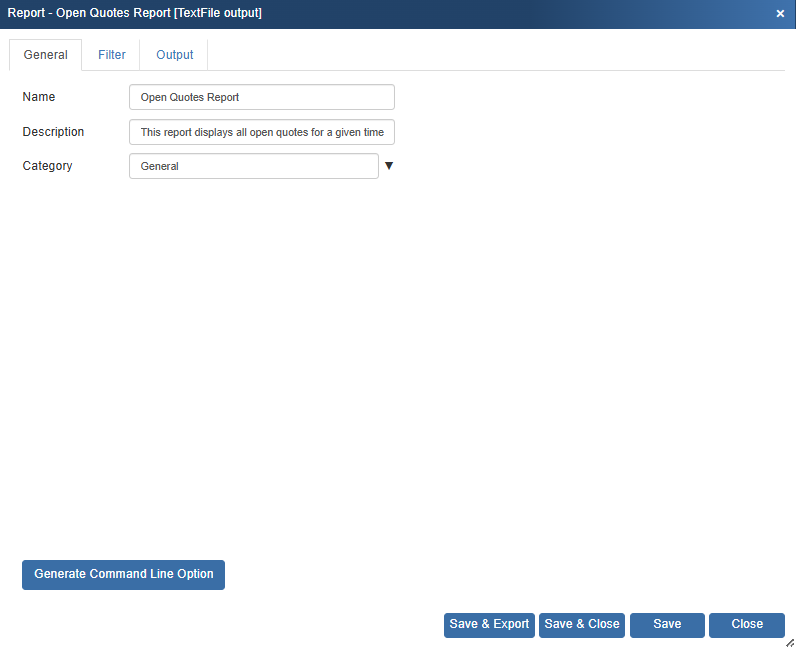The image size is (796, 647).
Task: Focus the Description input box
Action: pyautogui.click(x=262, y=132)
